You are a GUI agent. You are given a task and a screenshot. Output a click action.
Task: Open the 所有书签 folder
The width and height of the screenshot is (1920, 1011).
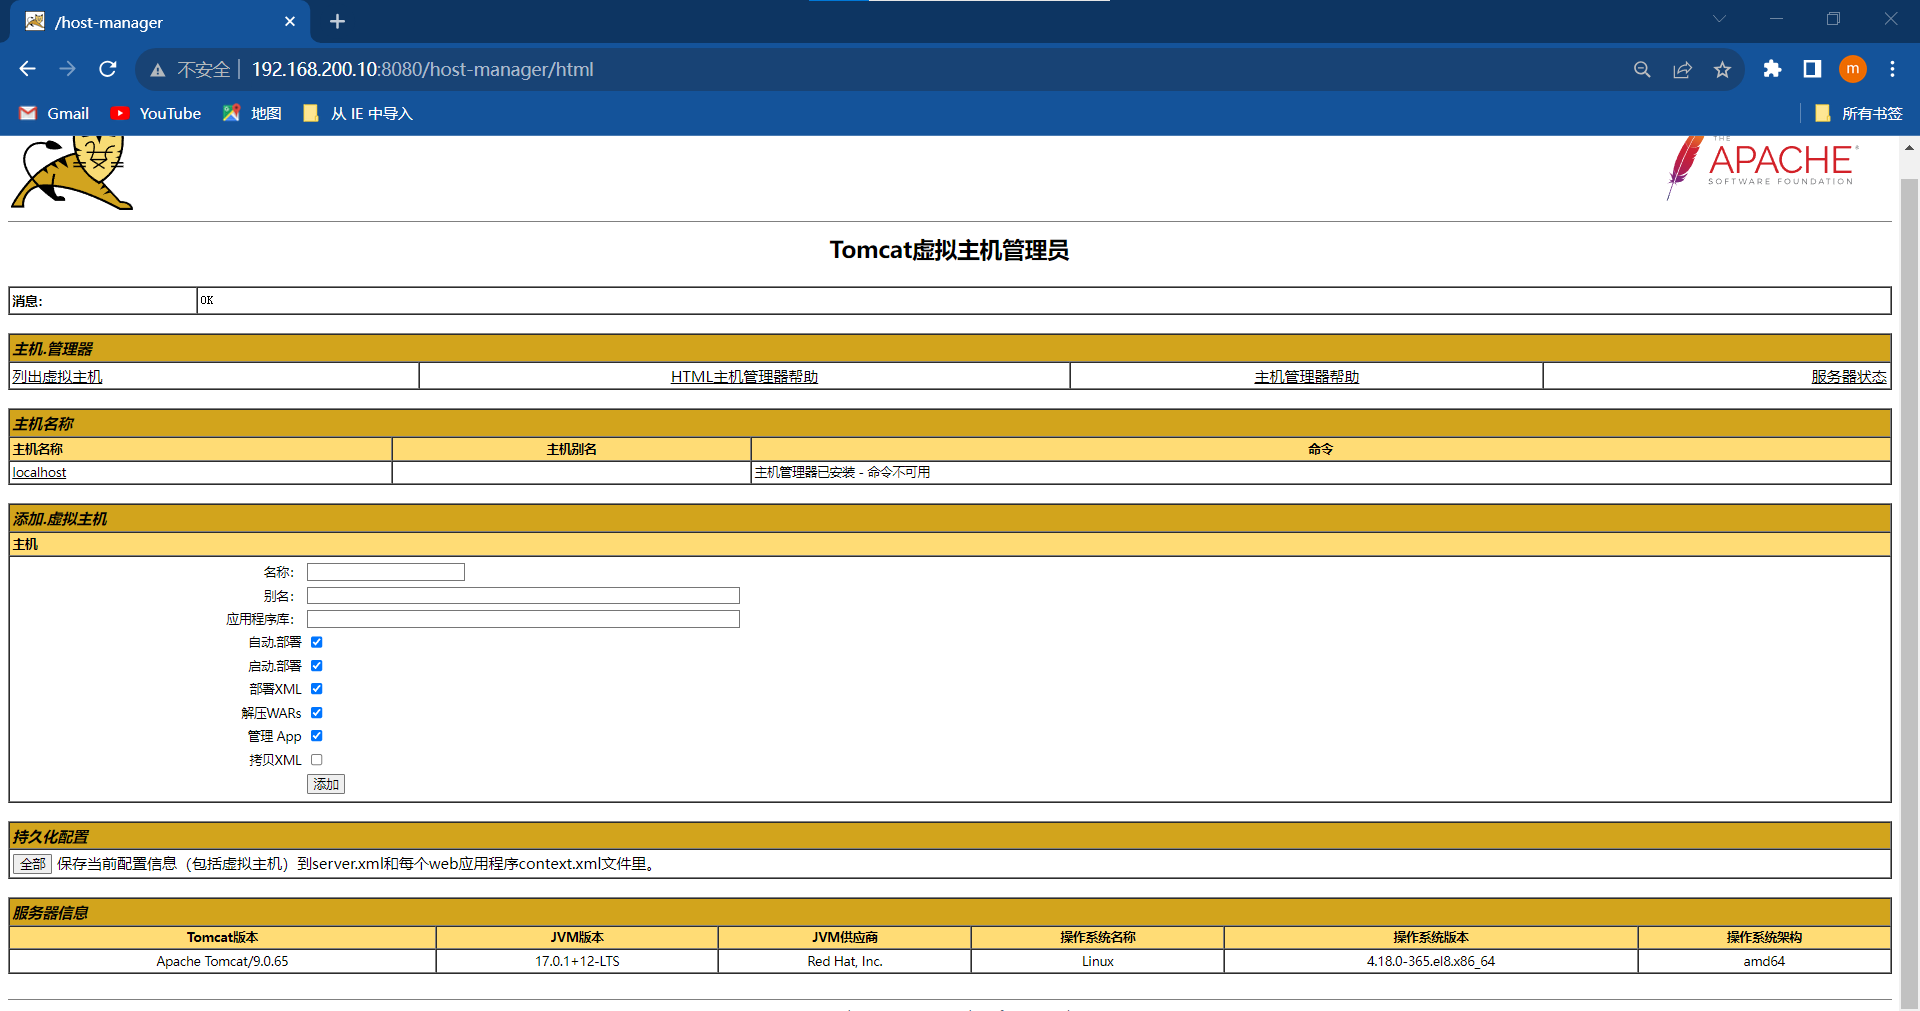click(1858, 113)
